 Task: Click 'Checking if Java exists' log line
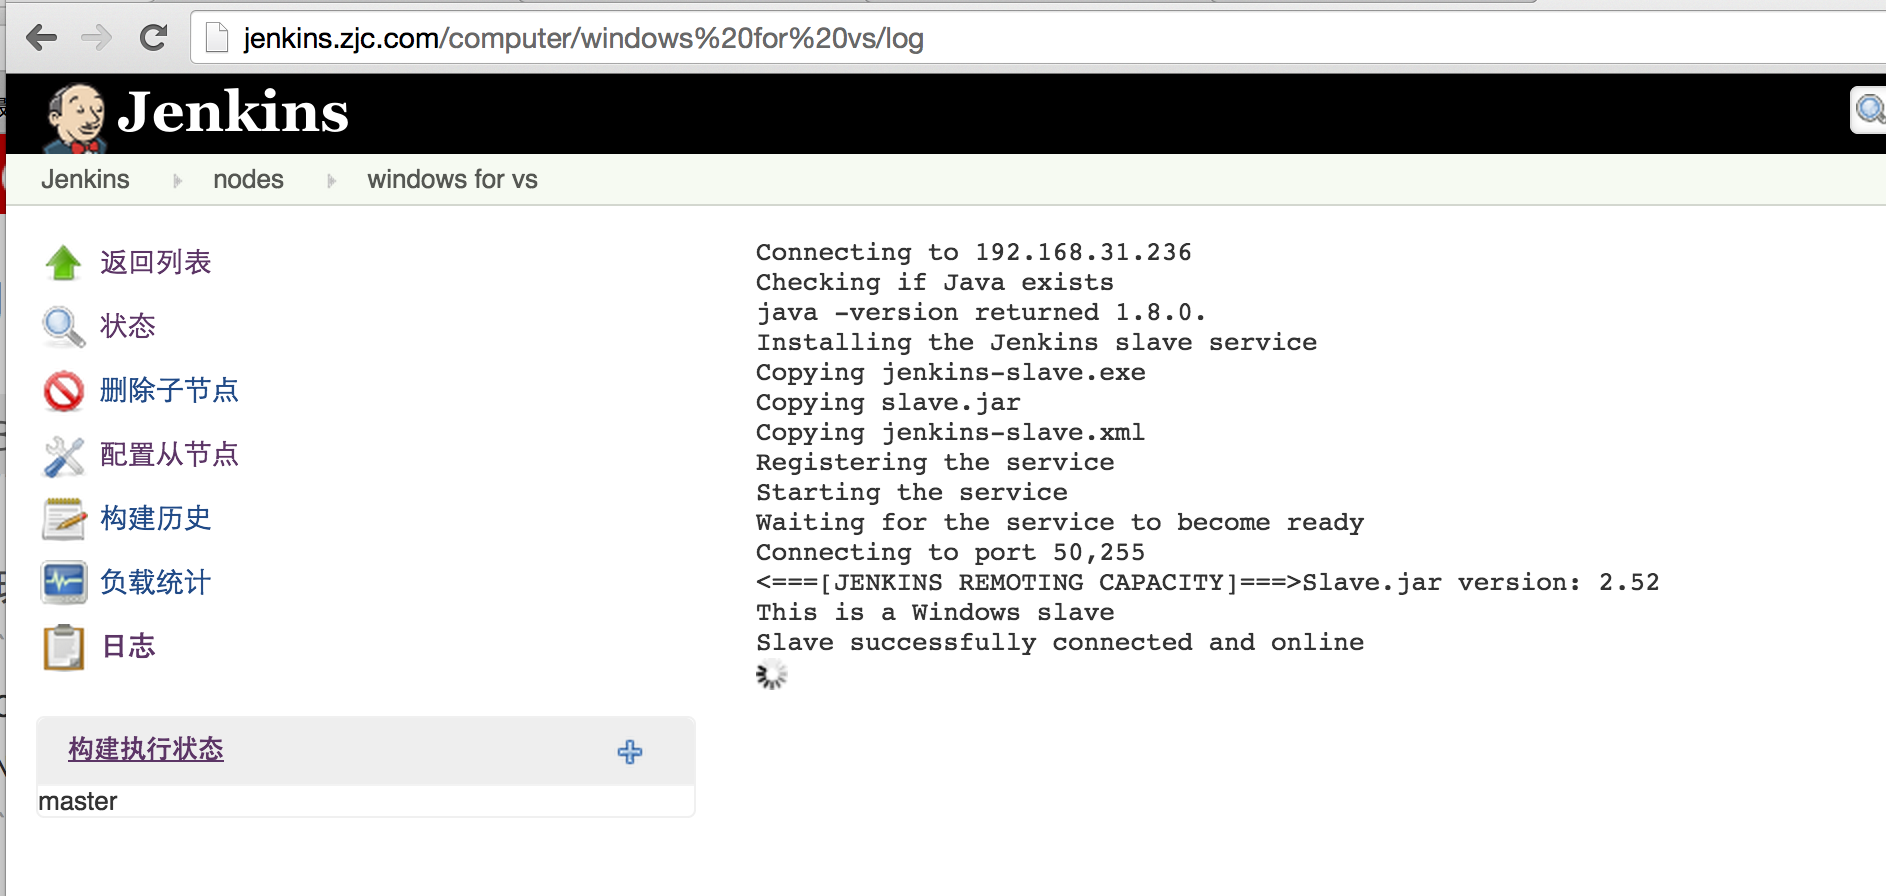tap(935, 282)
